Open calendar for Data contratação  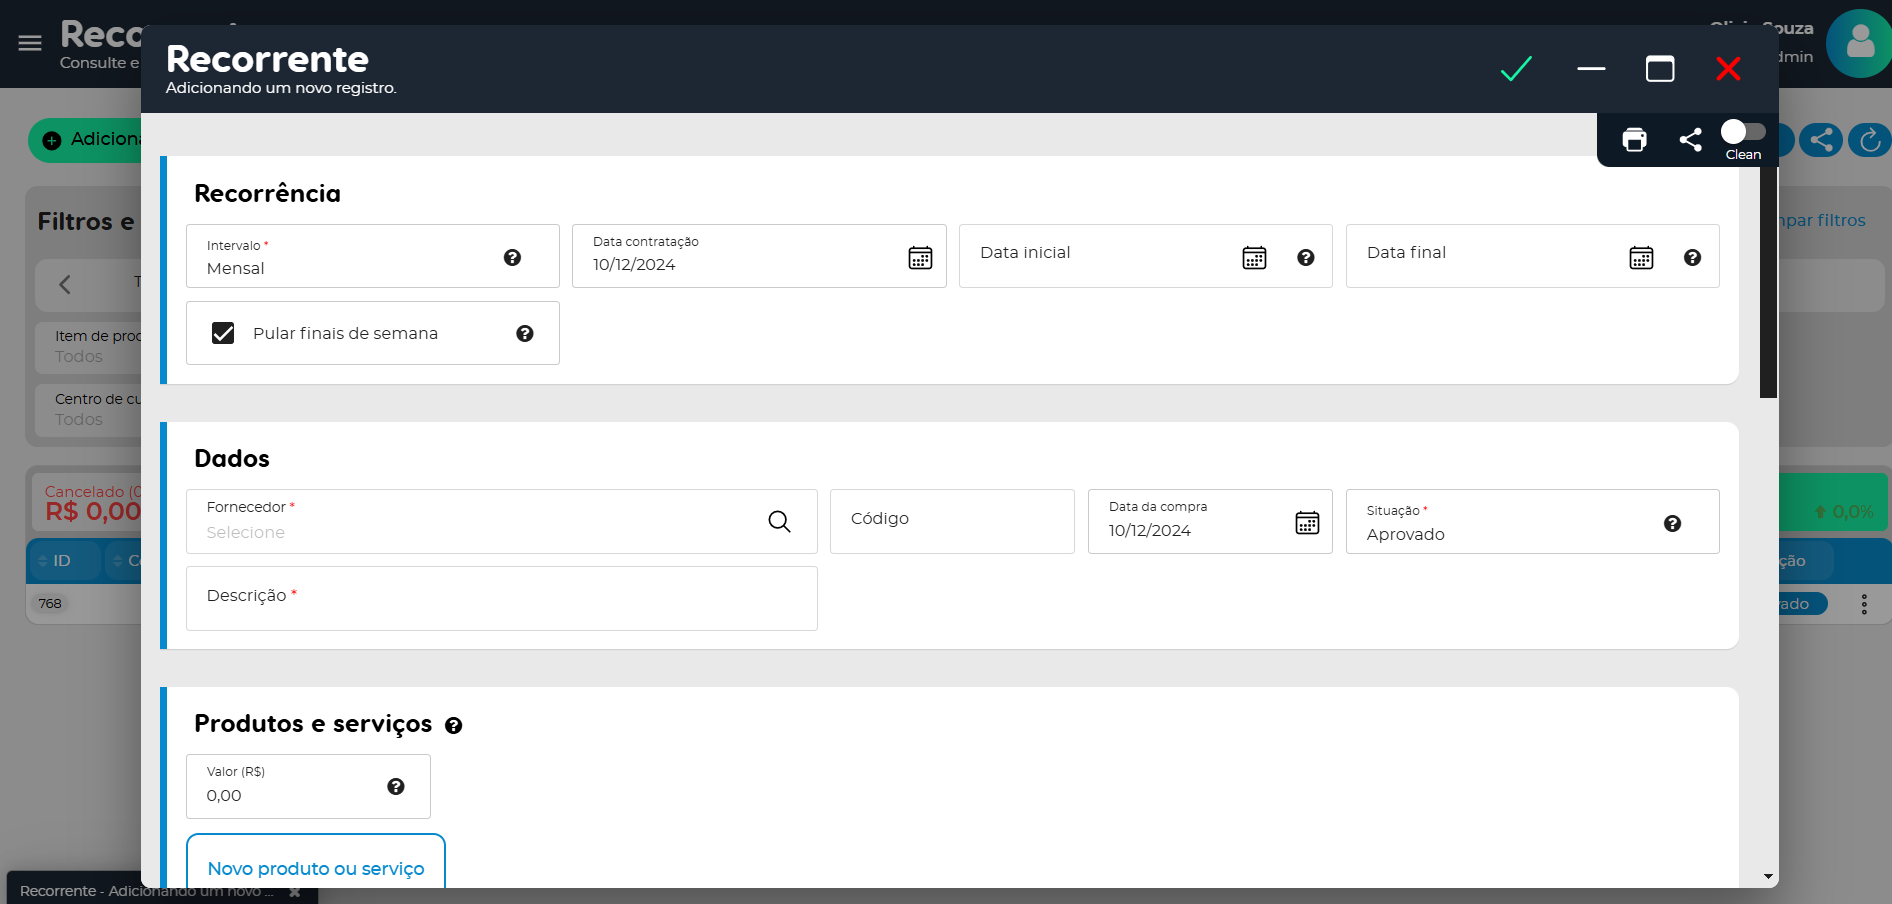(920, 258)
